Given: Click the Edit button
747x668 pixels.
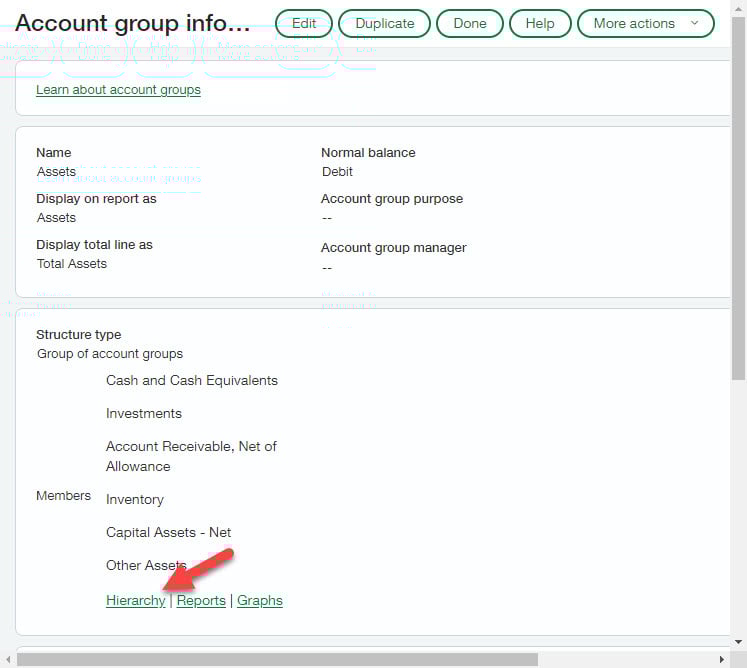Looking at the screenshot, I should [x=304, y=23].
